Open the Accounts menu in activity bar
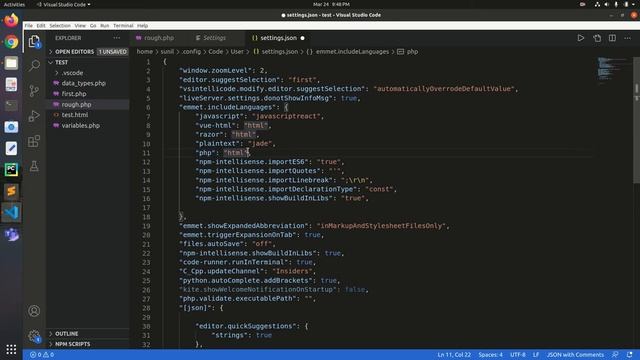The image size is (640, 360). 34,311
